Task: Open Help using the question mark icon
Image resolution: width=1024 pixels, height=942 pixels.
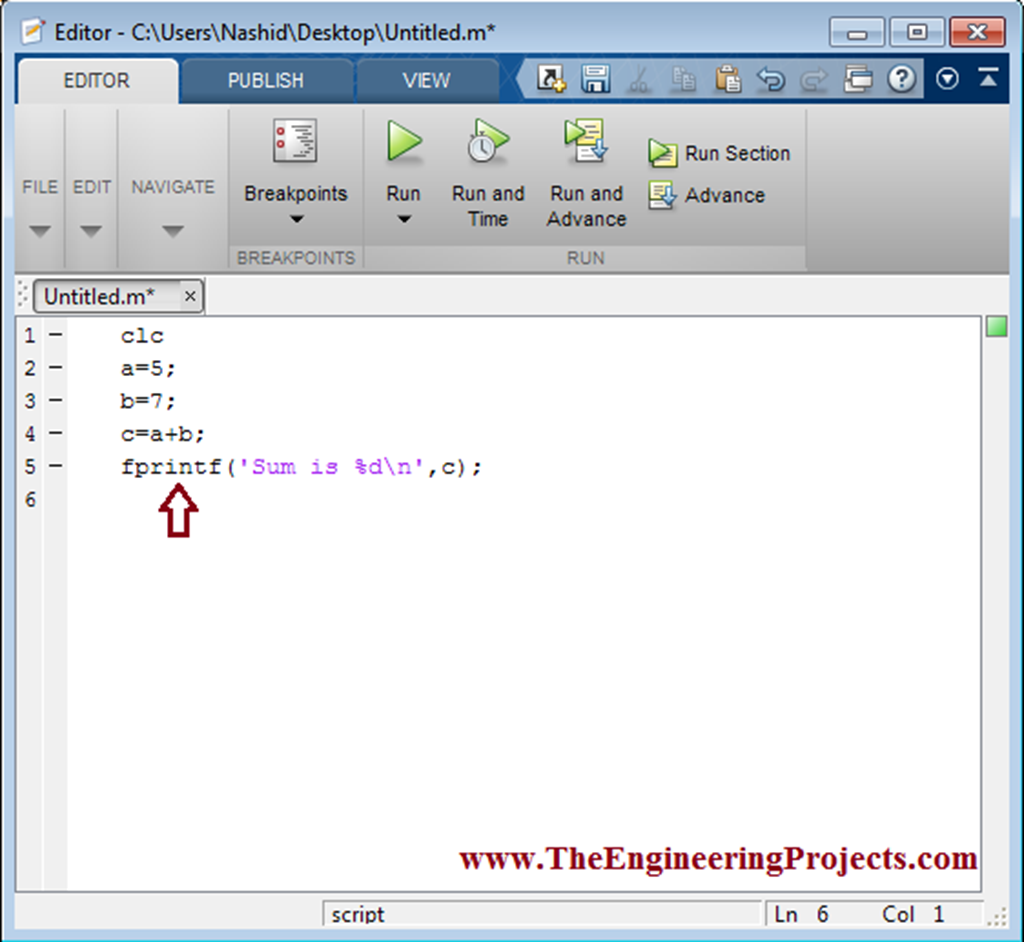Action: point(902,79)
